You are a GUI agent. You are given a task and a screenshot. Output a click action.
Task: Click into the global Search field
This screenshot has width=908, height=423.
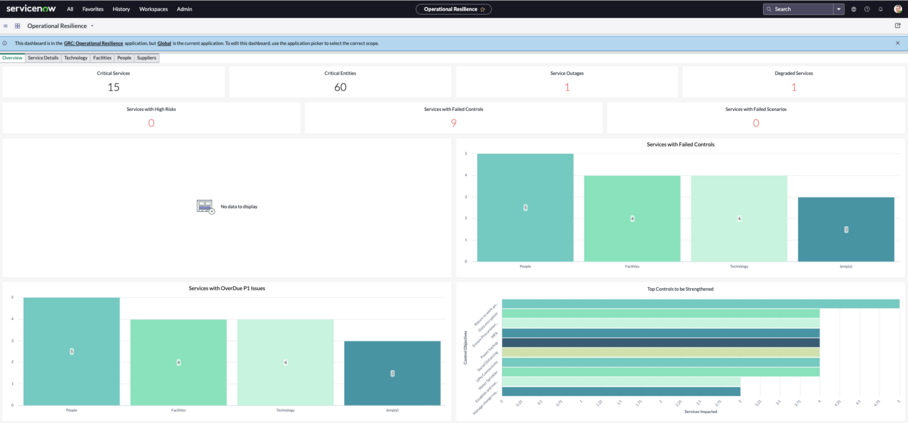click(x=799, y=9)
